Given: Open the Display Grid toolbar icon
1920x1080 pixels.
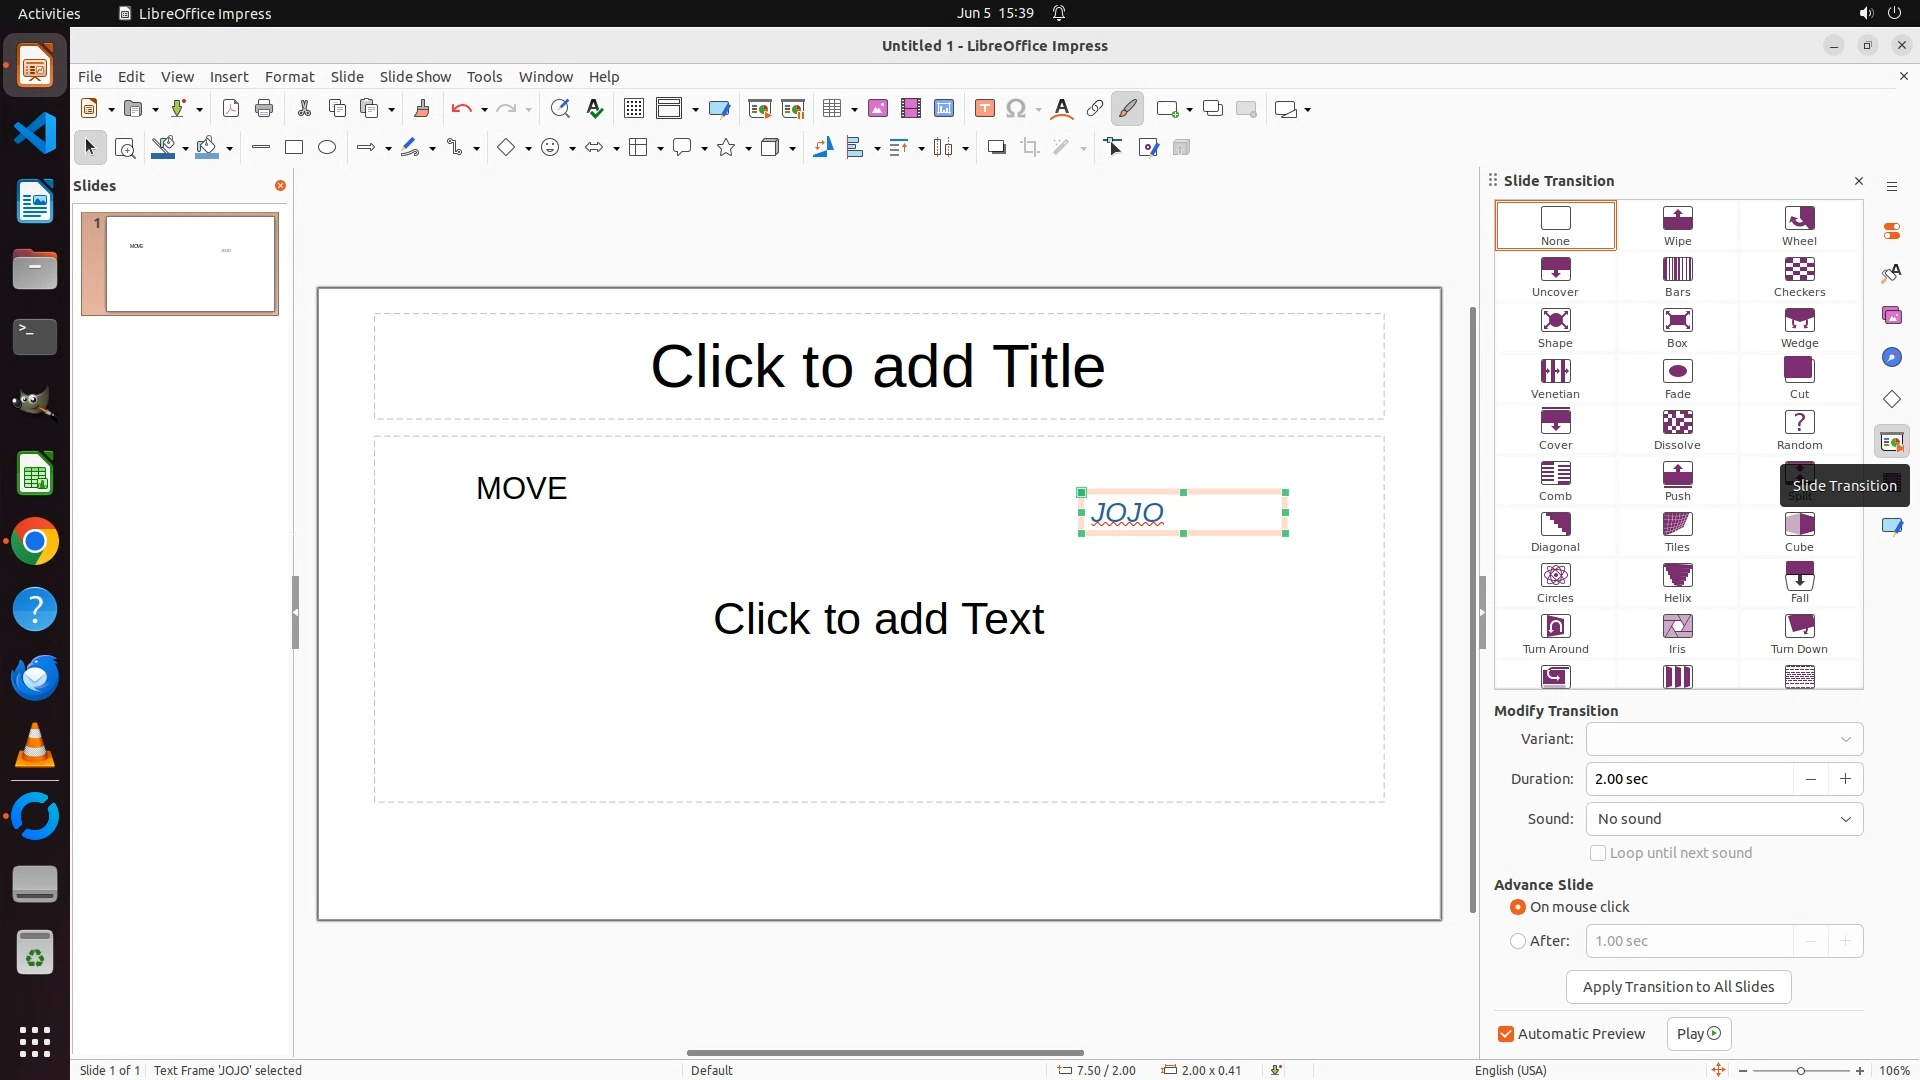Looking at the screenshot, I should pyautogui.click(x=633, y=109).
